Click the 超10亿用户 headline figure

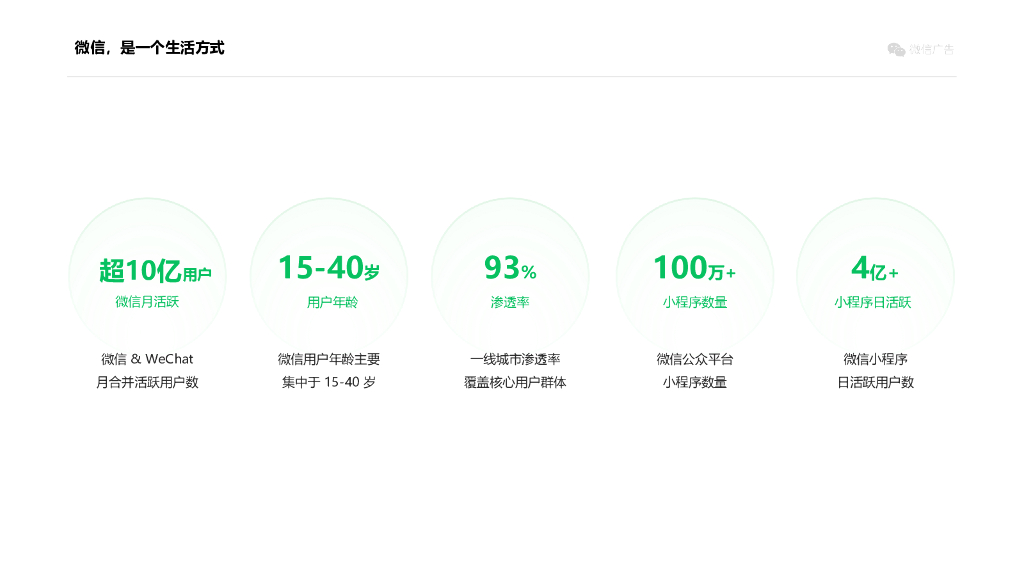(155, 270)
